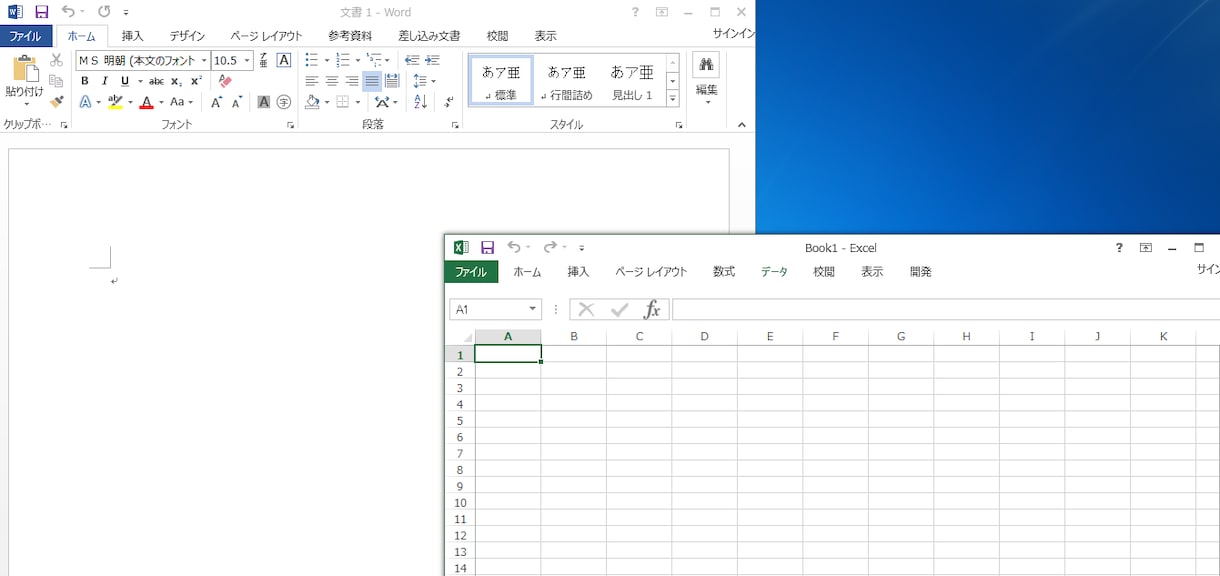This screenshot has height=576, width=1220.
Task: Click the Excel formula bar field
Action: click(946, 310)
